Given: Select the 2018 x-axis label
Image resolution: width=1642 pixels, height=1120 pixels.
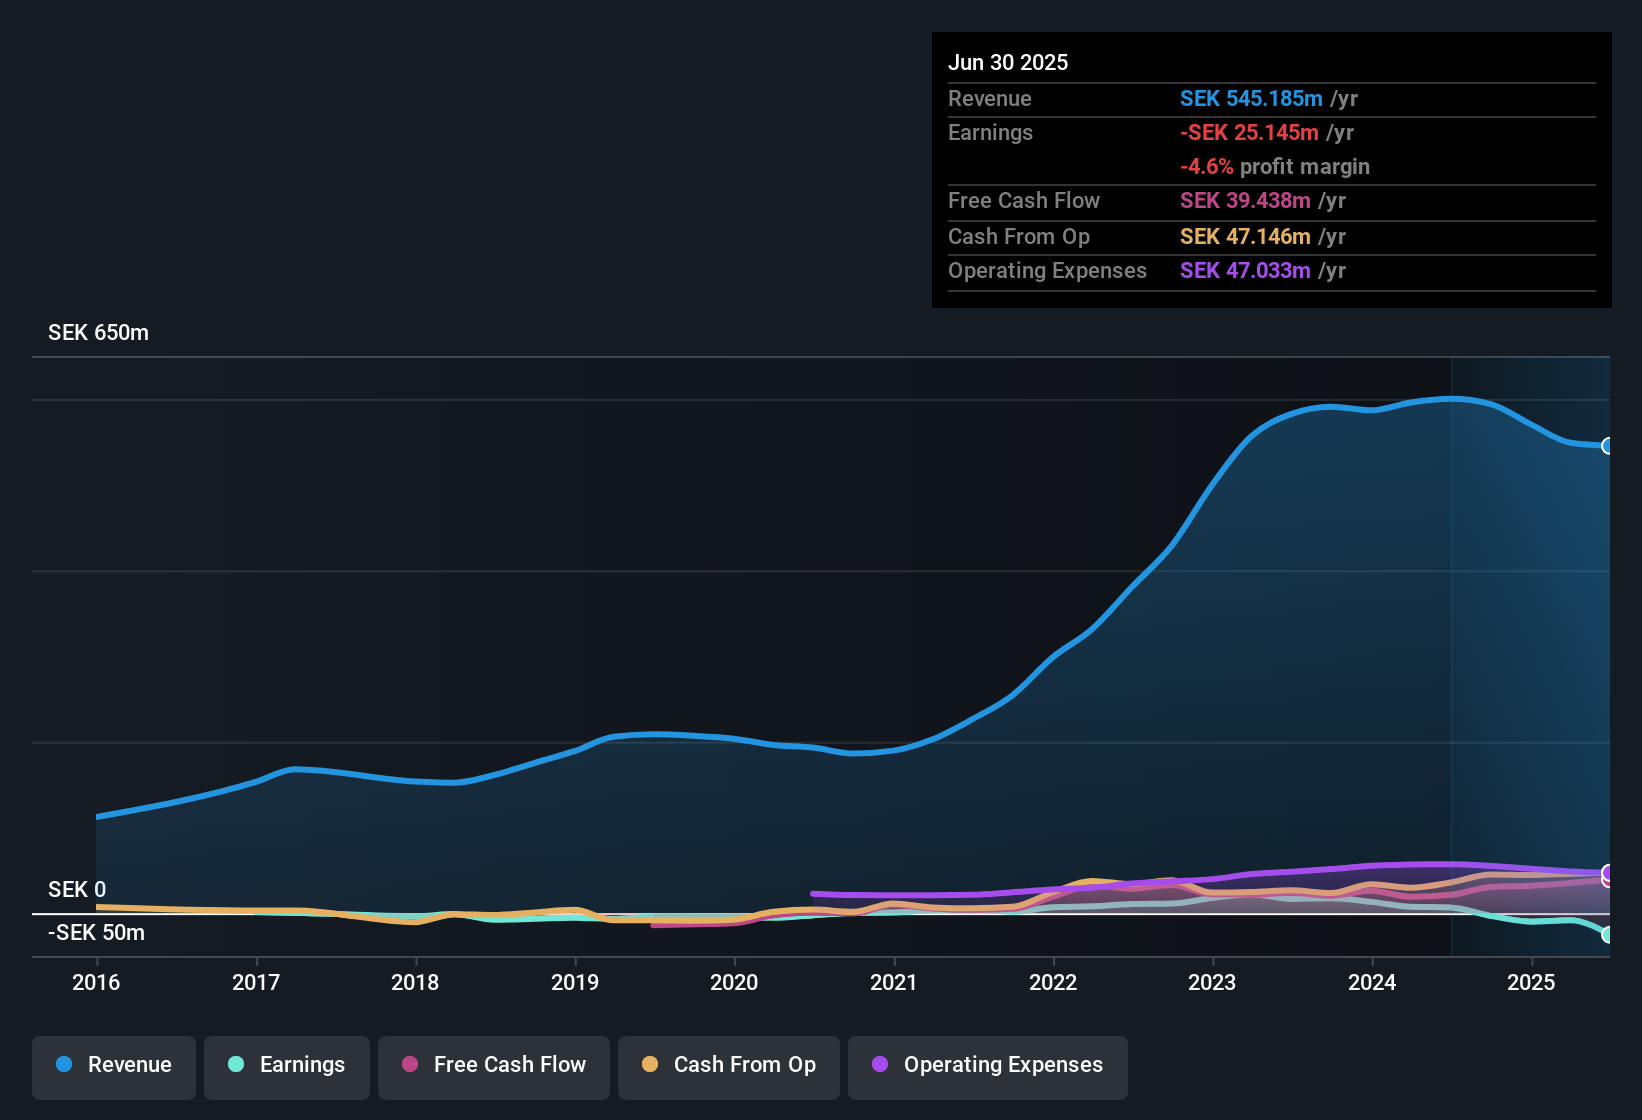Looking at the screenshot, I should click(415, 983).
